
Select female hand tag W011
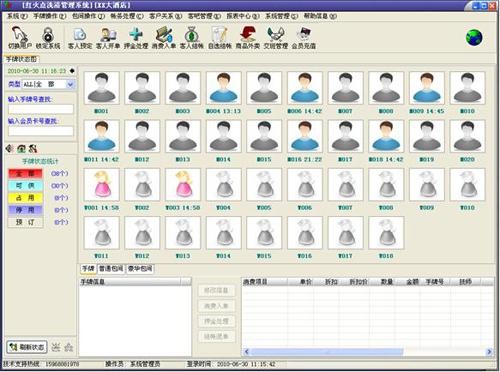(x=102, y=233)
